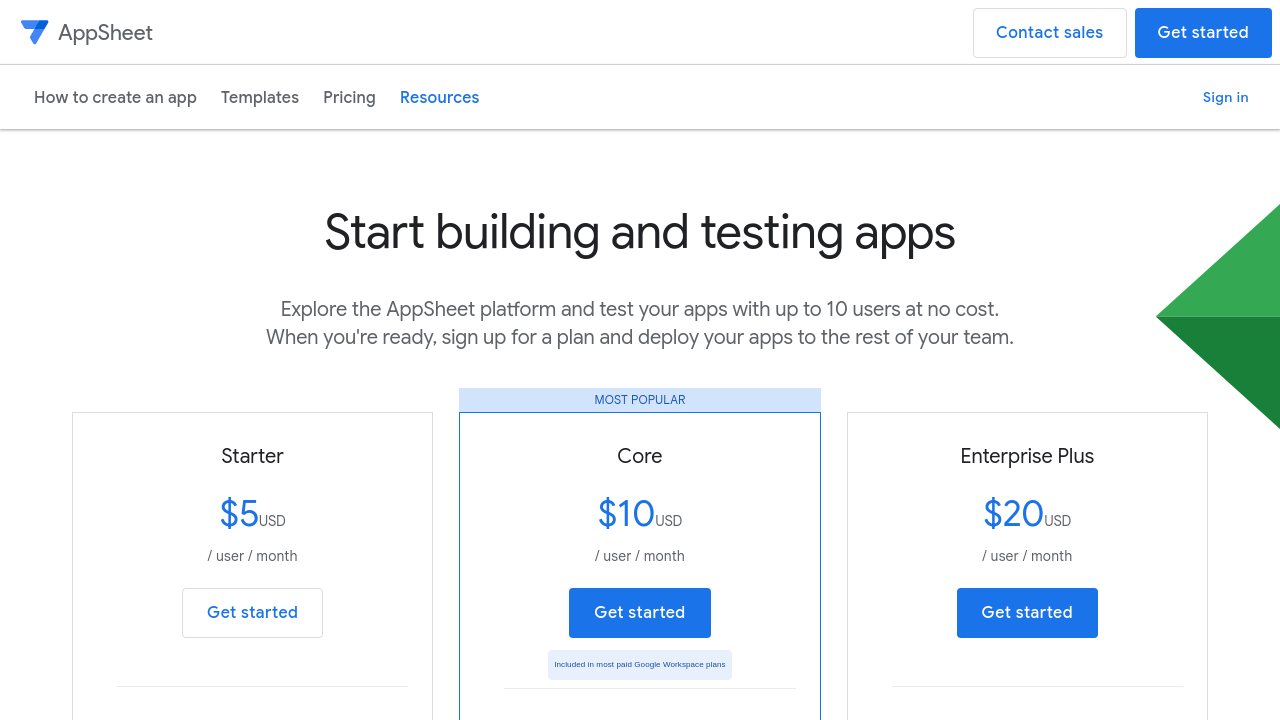
Task: Go to the Templates nav item
Action: 260,97
